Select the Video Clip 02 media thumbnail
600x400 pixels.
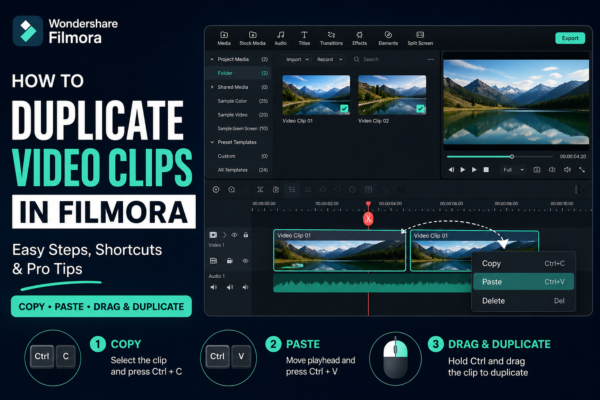(x=392, y=95)
